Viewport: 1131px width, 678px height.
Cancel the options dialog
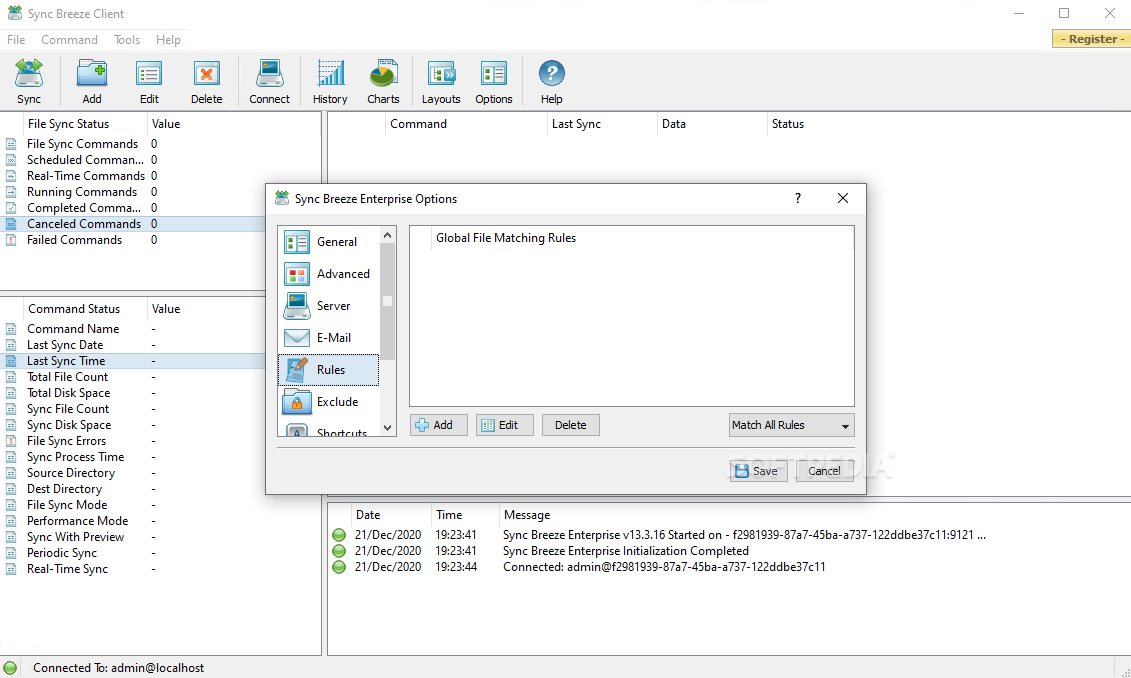824,471
